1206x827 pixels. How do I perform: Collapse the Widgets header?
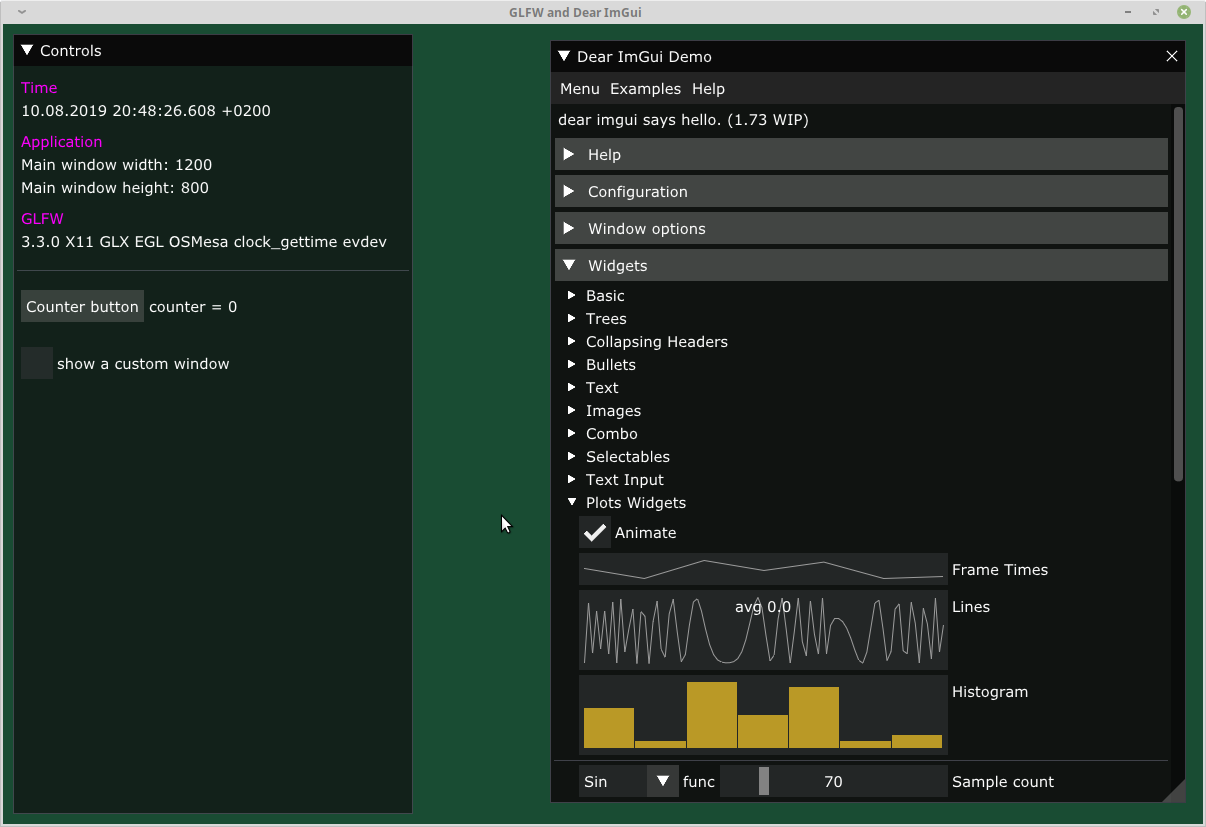pyautogui.click(x=861, y=265)
